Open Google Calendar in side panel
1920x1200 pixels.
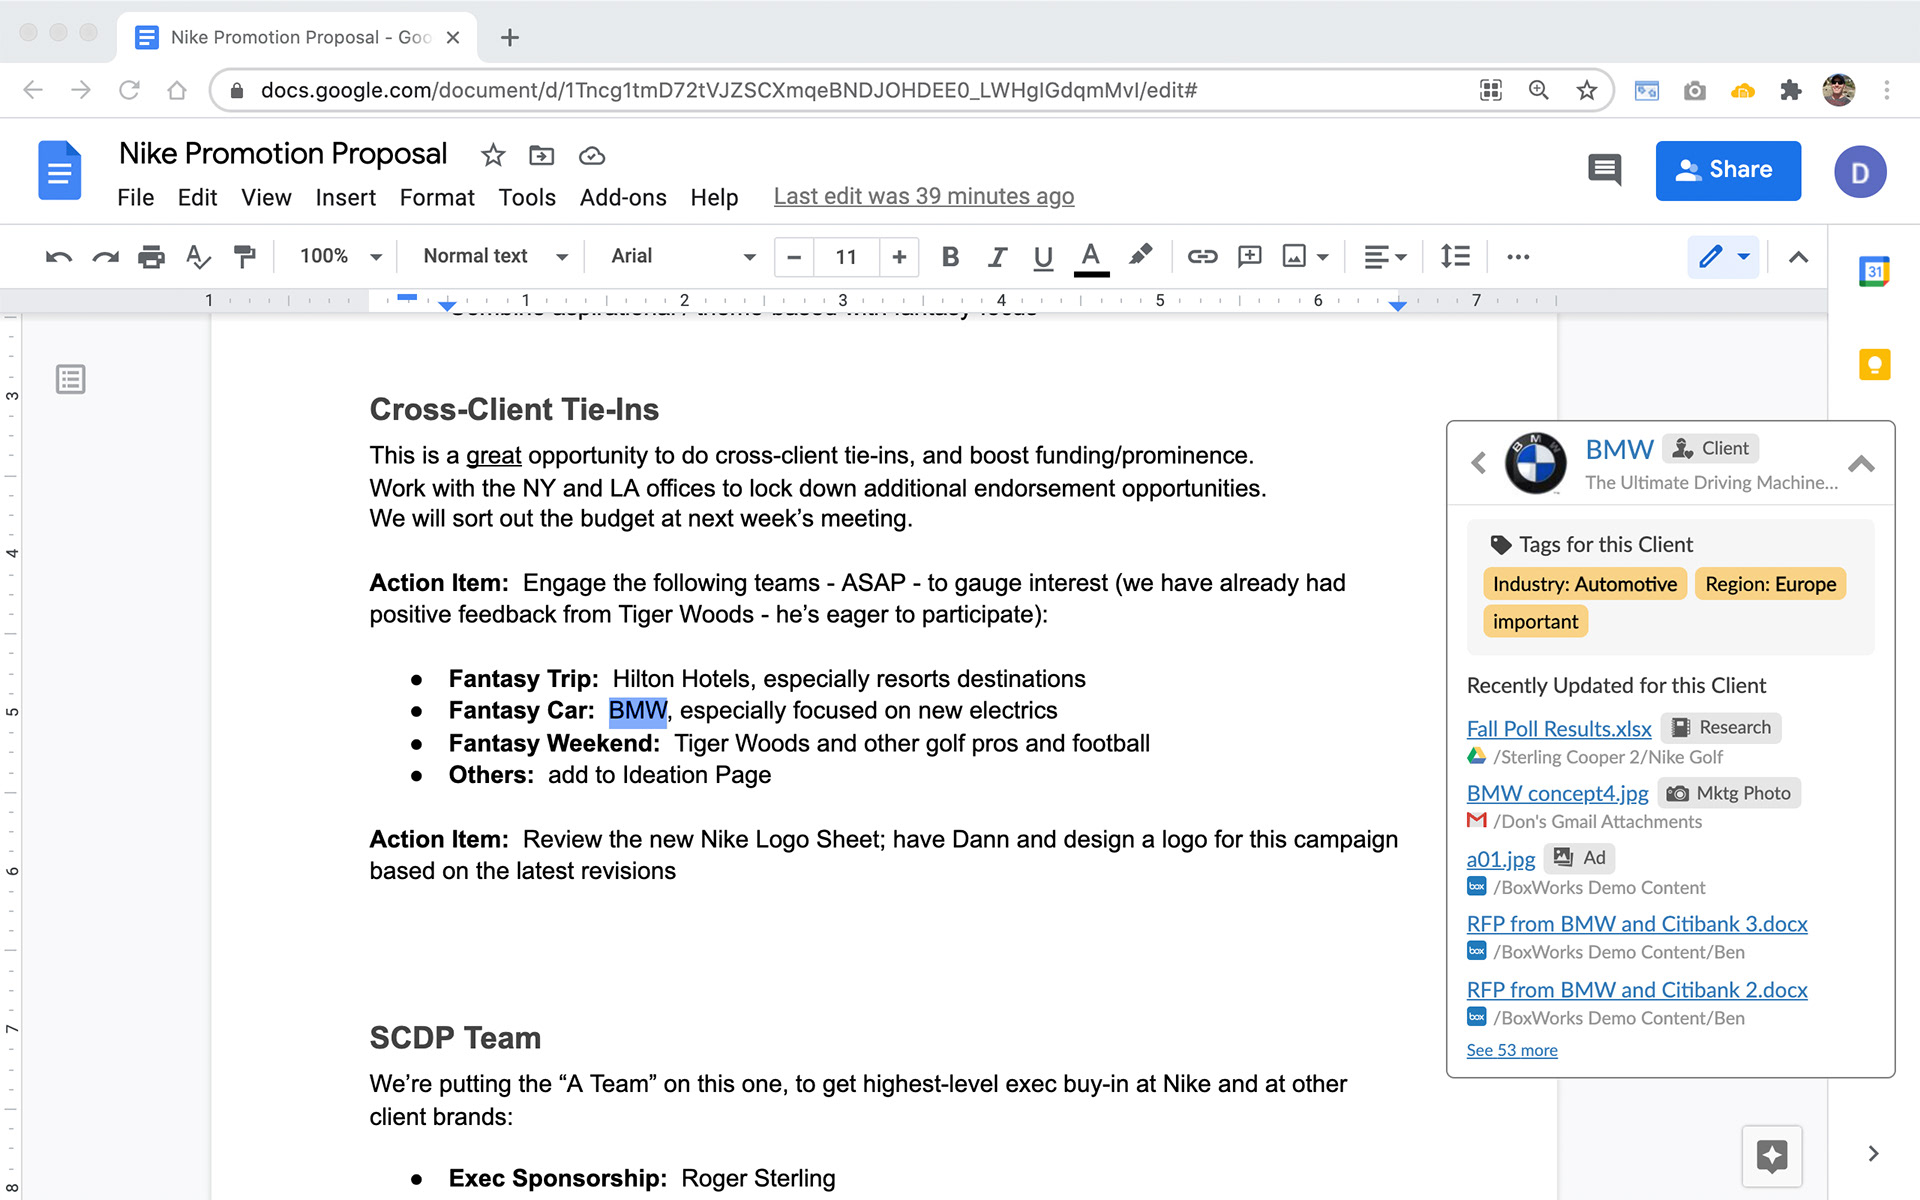[x=1874, y=271]
